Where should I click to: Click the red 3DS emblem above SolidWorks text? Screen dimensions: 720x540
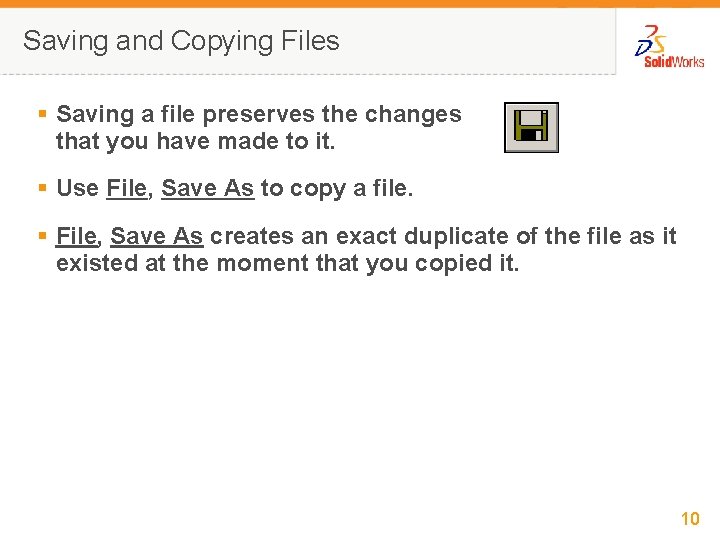click(x=652, y=40)
